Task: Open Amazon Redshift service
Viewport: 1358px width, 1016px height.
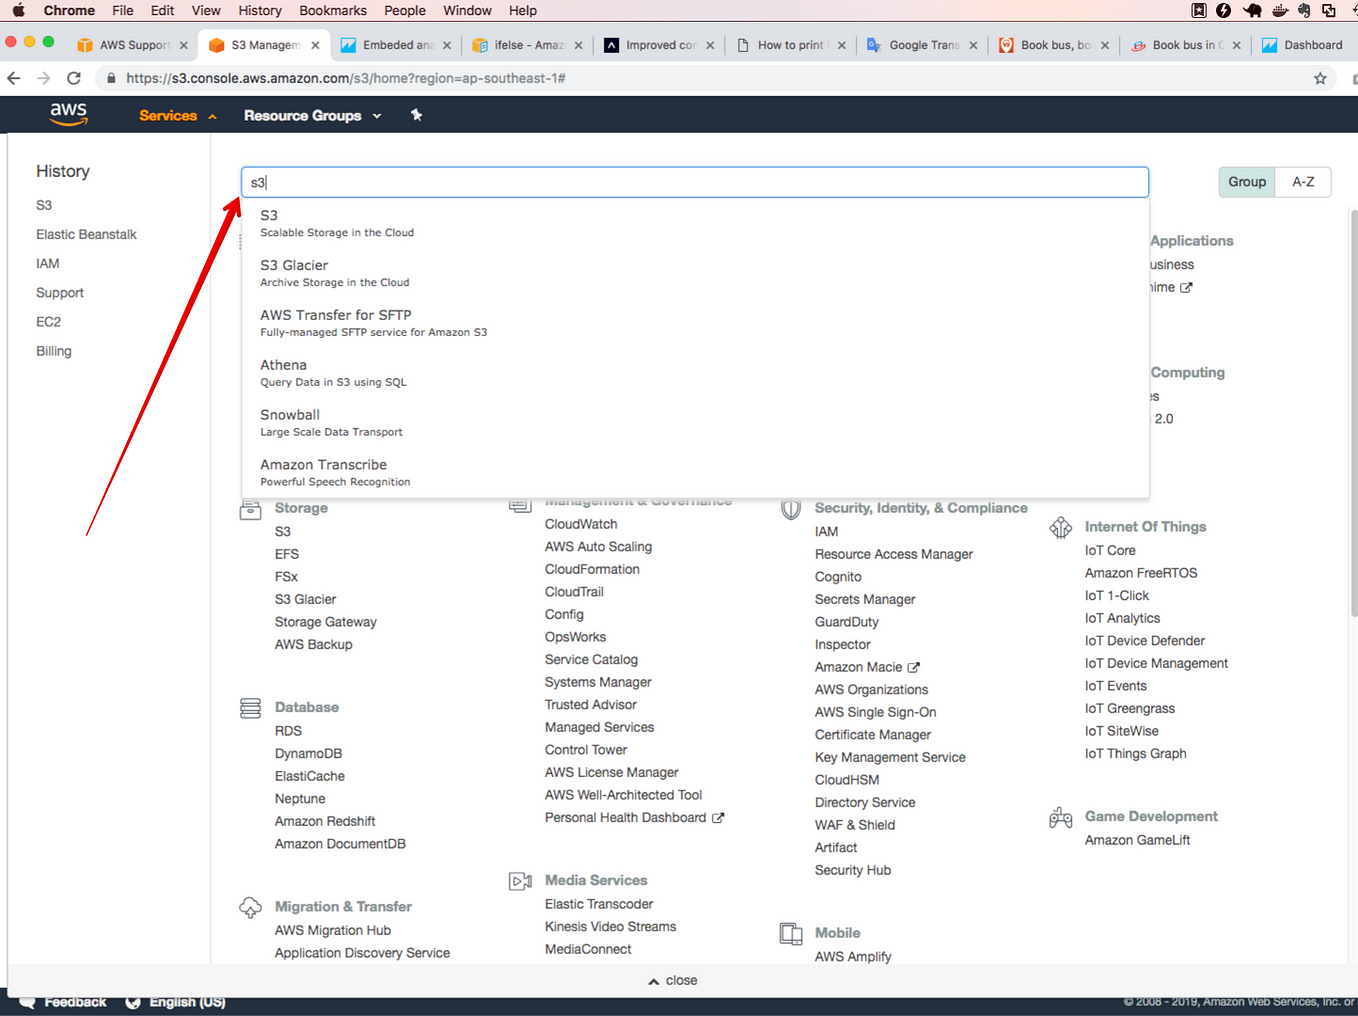Action: click(x=325, y=822)
